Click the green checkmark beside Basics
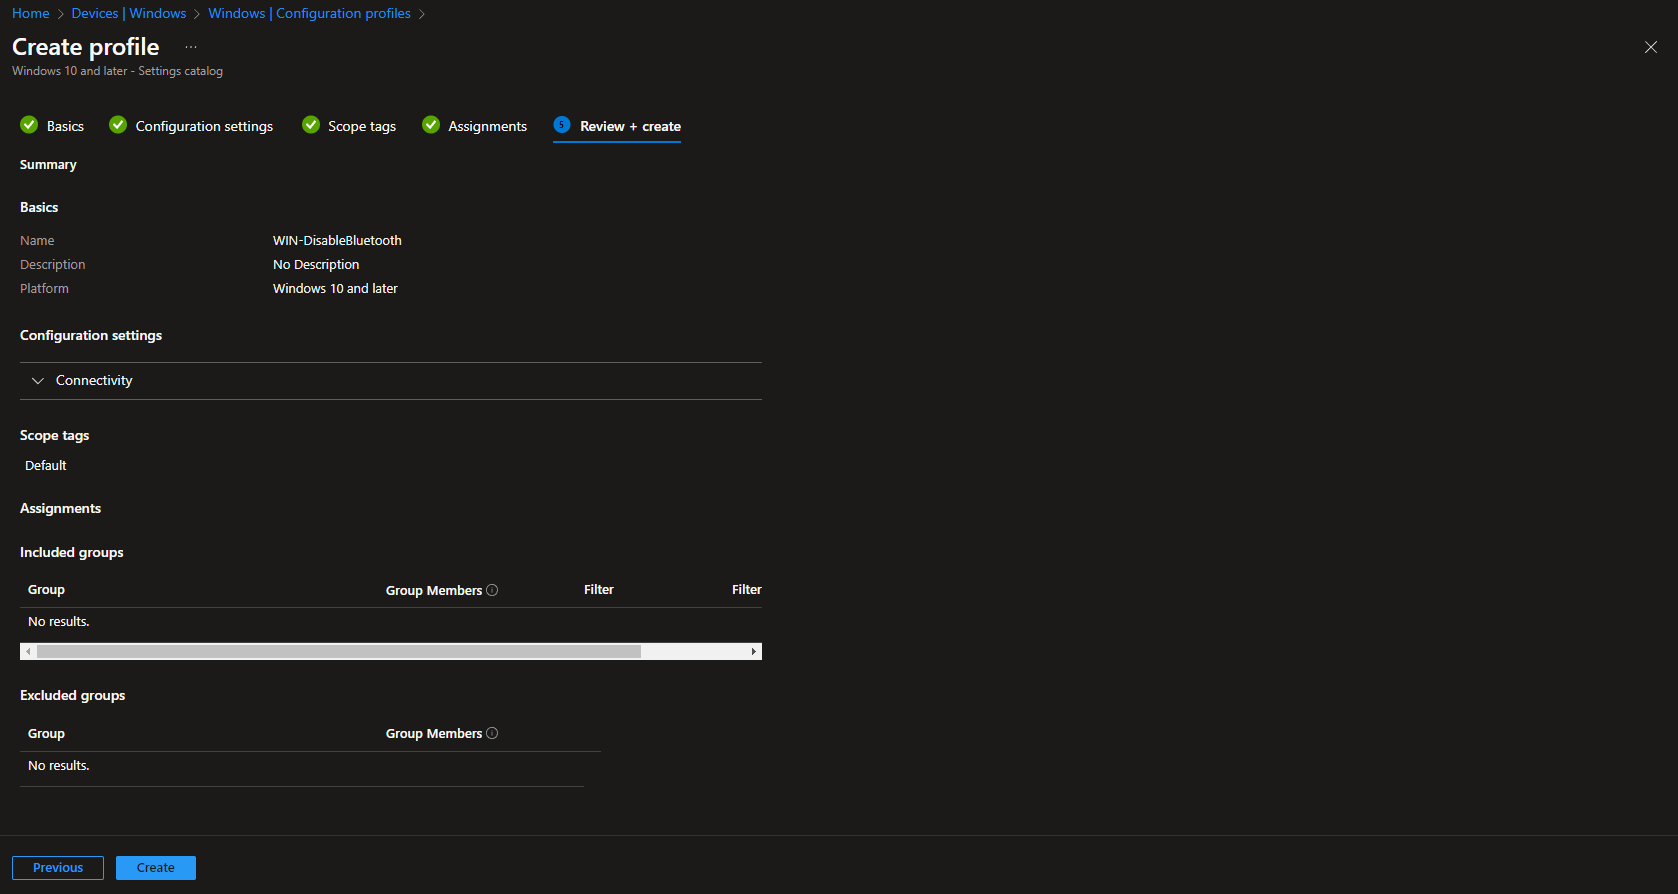This screenshot has width=1678, height=894. (29, 125)
